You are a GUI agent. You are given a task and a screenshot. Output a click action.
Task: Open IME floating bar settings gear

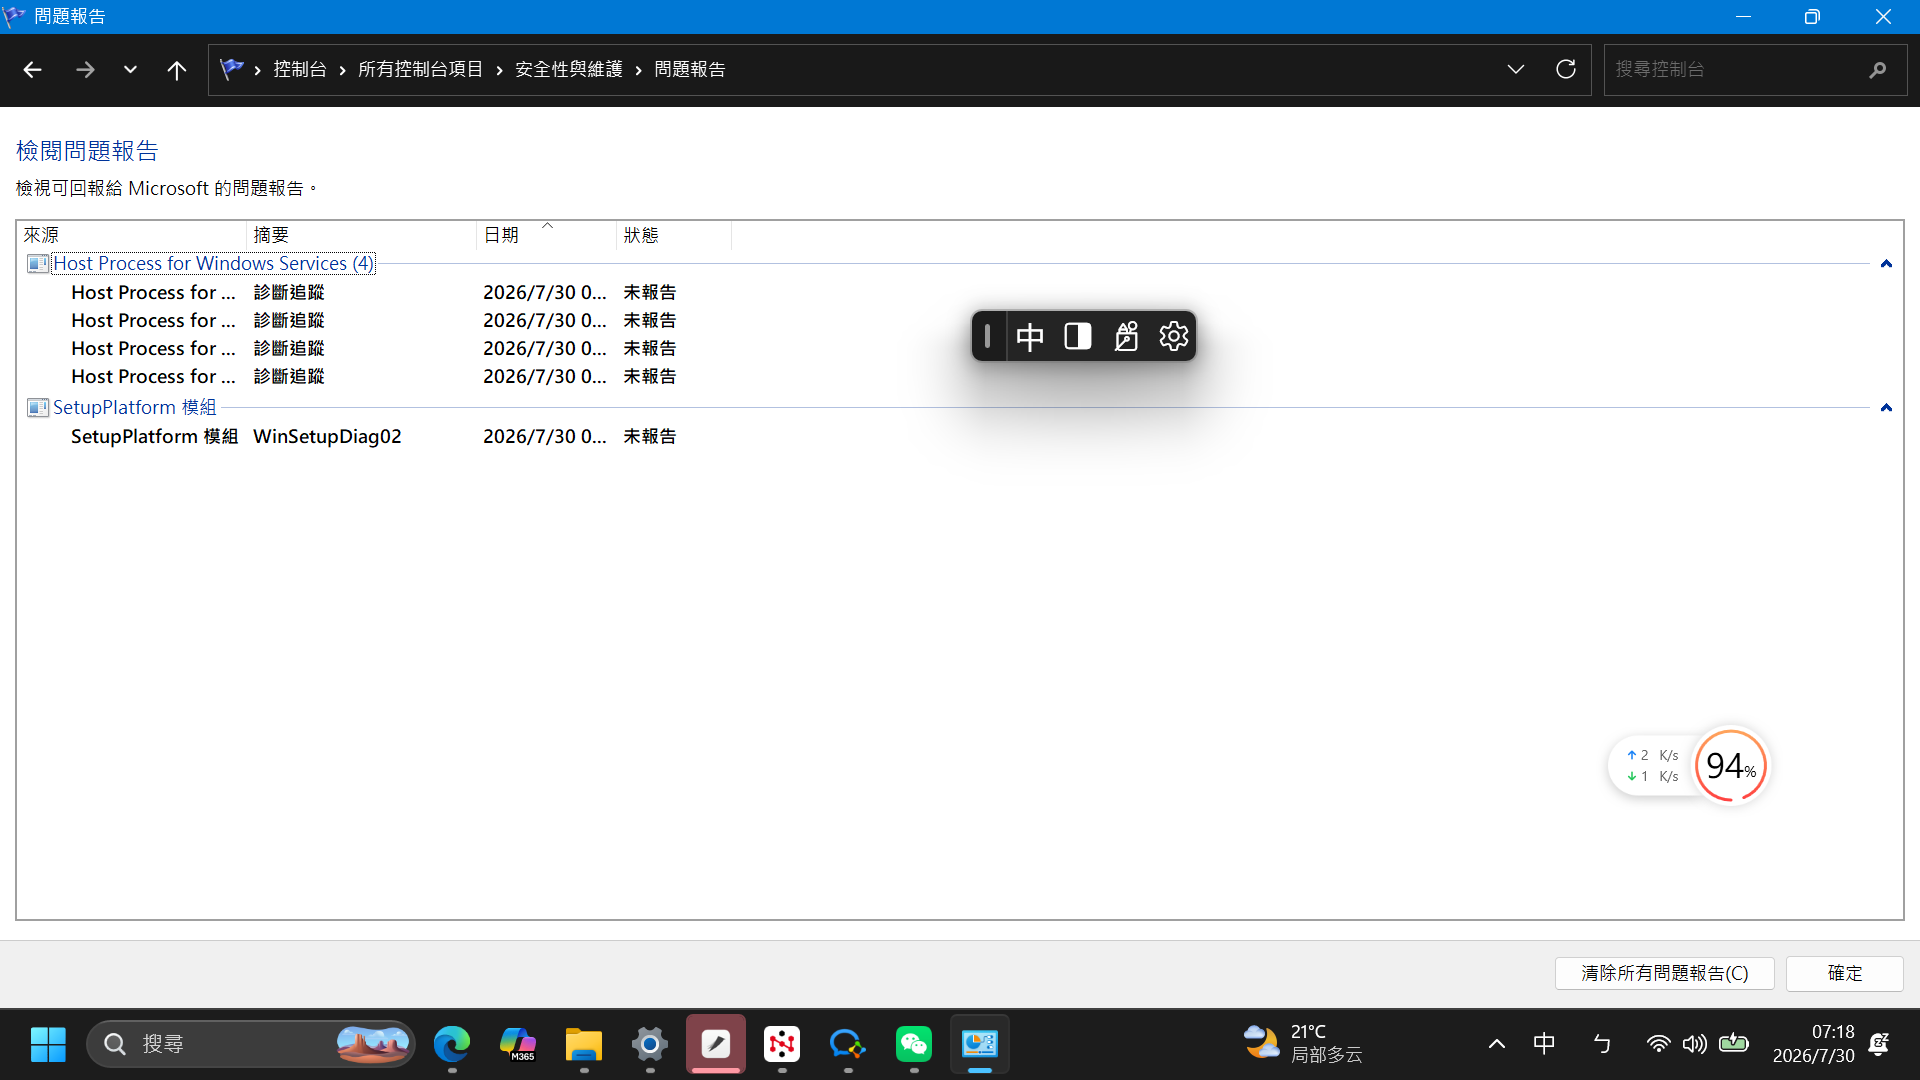1174,336
